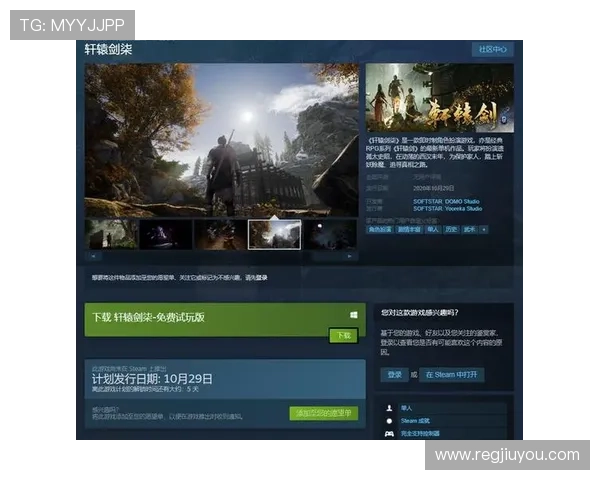Click the green 下载 download button
Screen dimensions: 600x480
343,336
